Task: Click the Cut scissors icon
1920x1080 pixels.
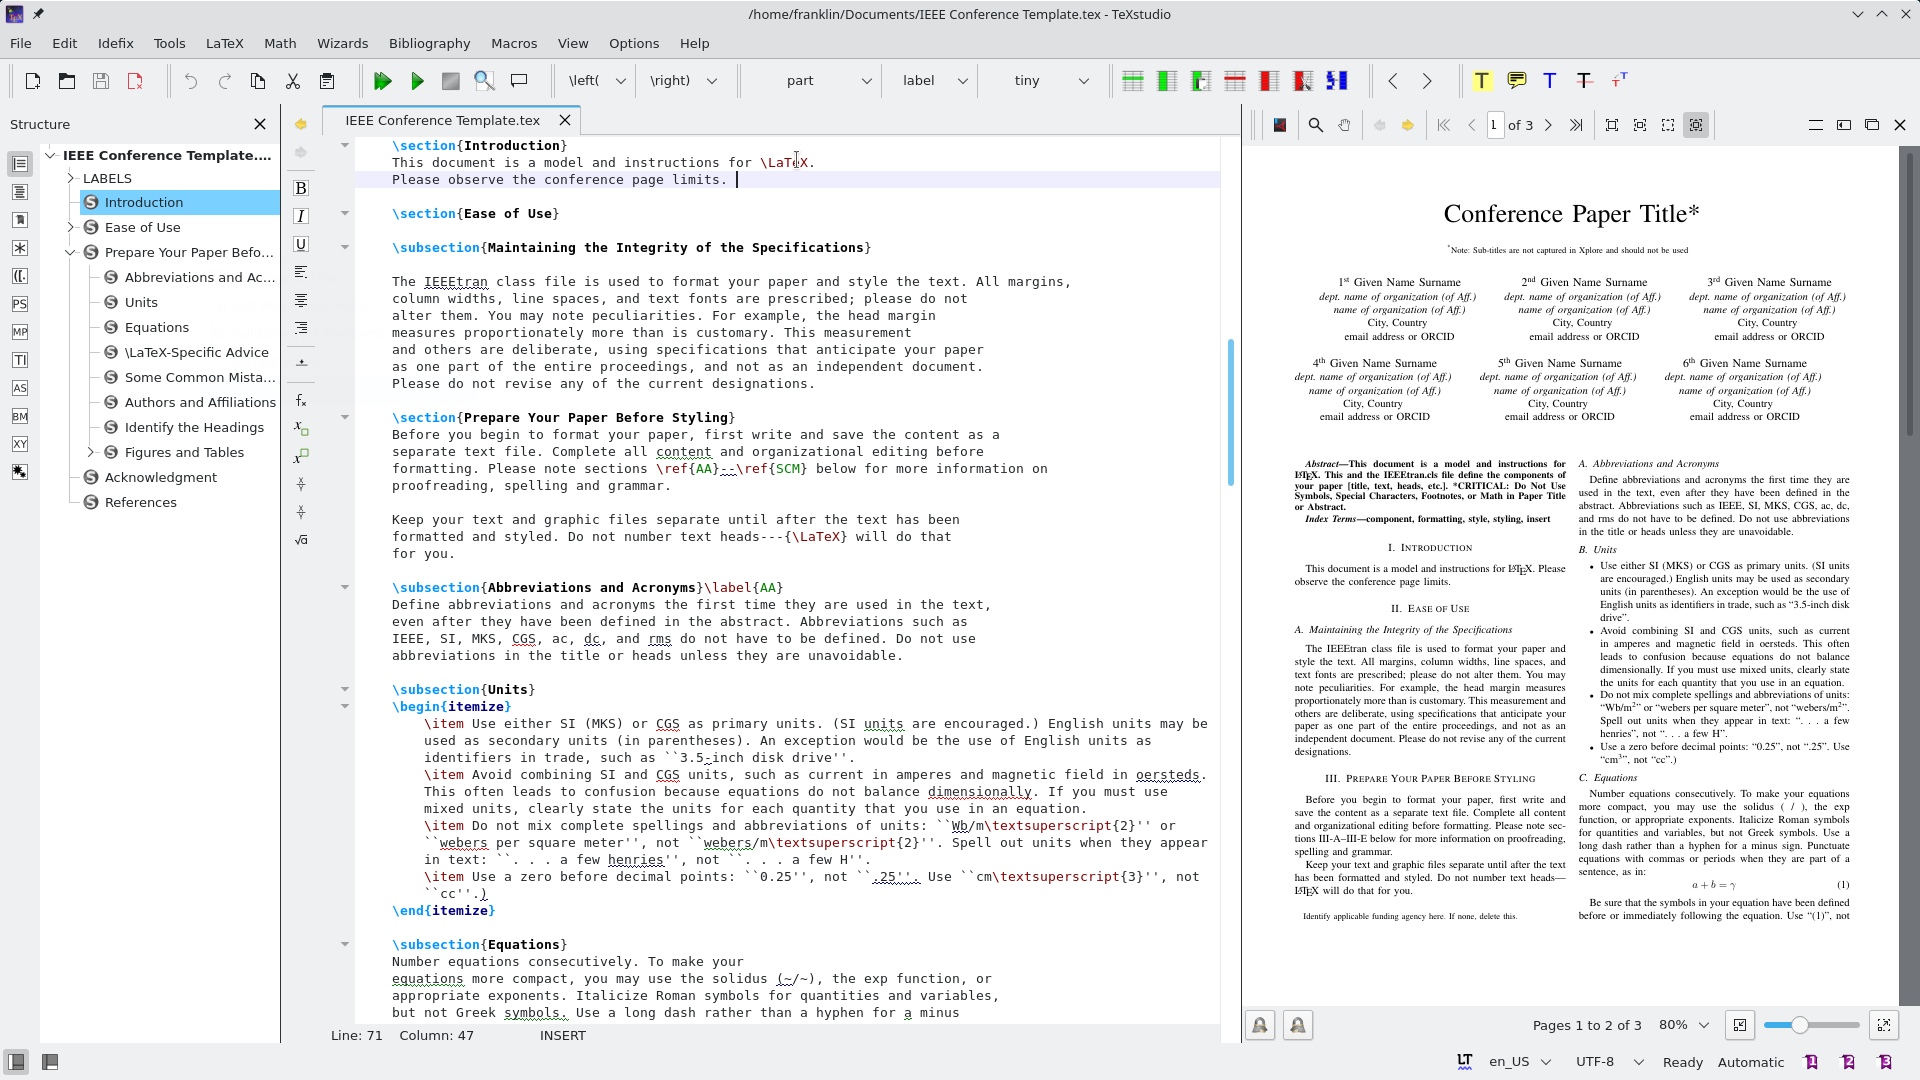Action: click(x=293, y=81)
